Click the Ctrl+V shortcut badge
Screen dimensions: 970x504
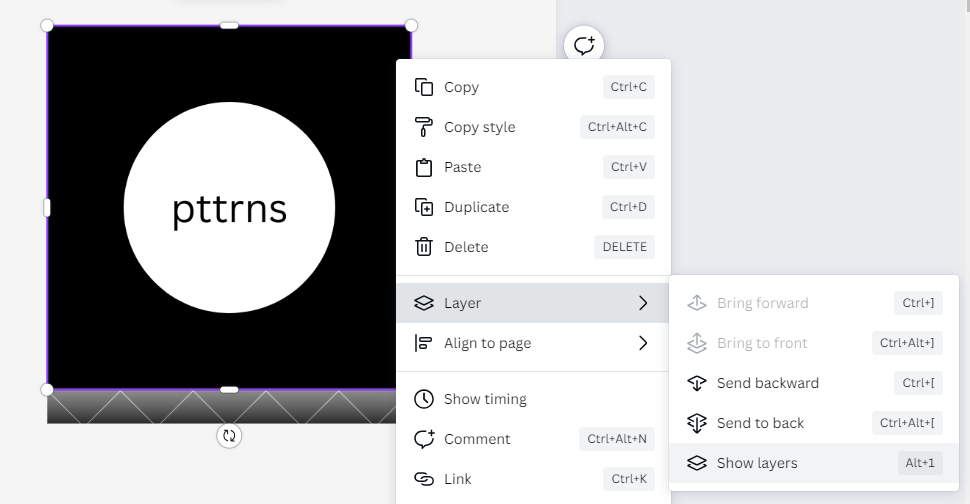coord(629,167)
